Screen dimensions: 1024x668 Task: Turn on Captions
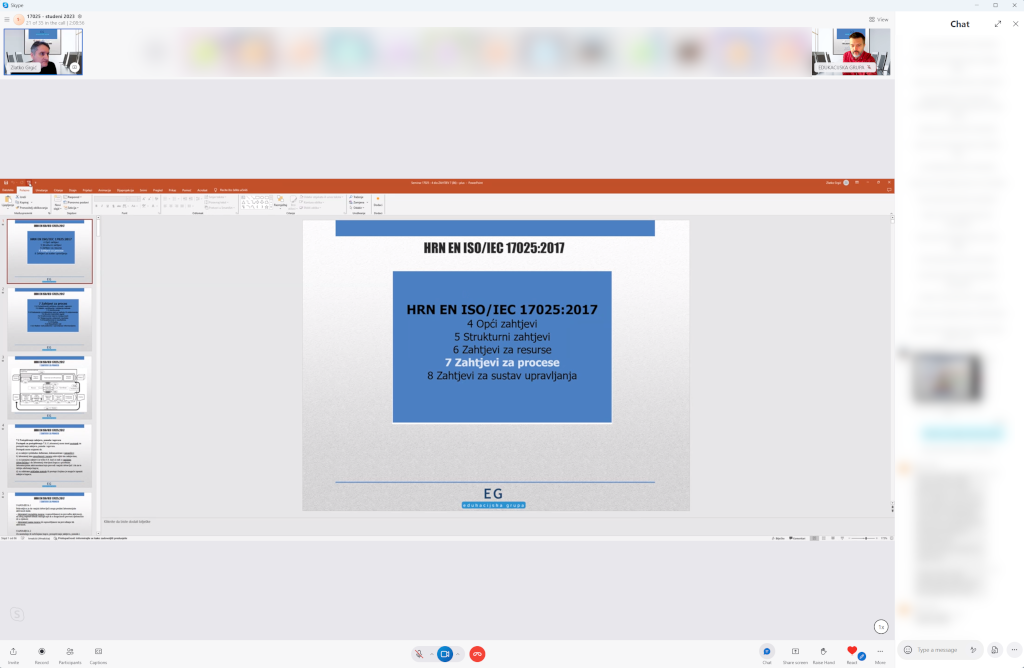[98, 651]
